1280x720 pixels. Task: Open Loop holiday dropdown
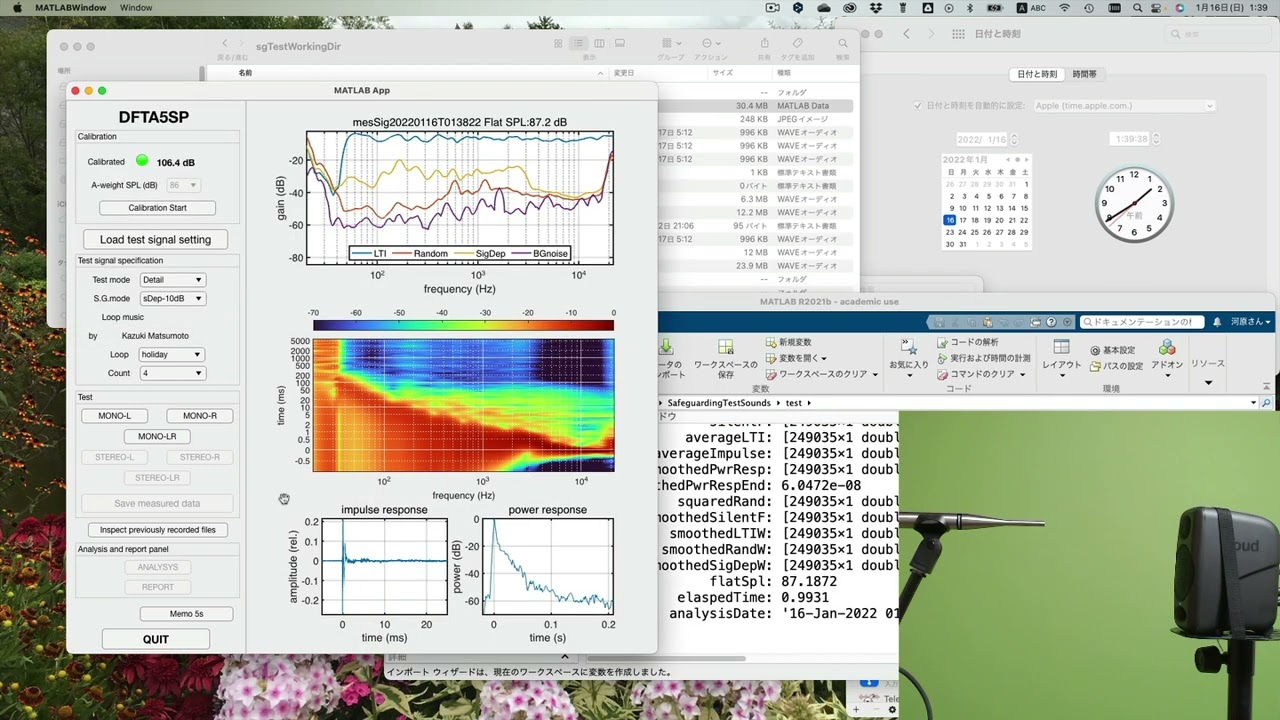tap(172, 354)
